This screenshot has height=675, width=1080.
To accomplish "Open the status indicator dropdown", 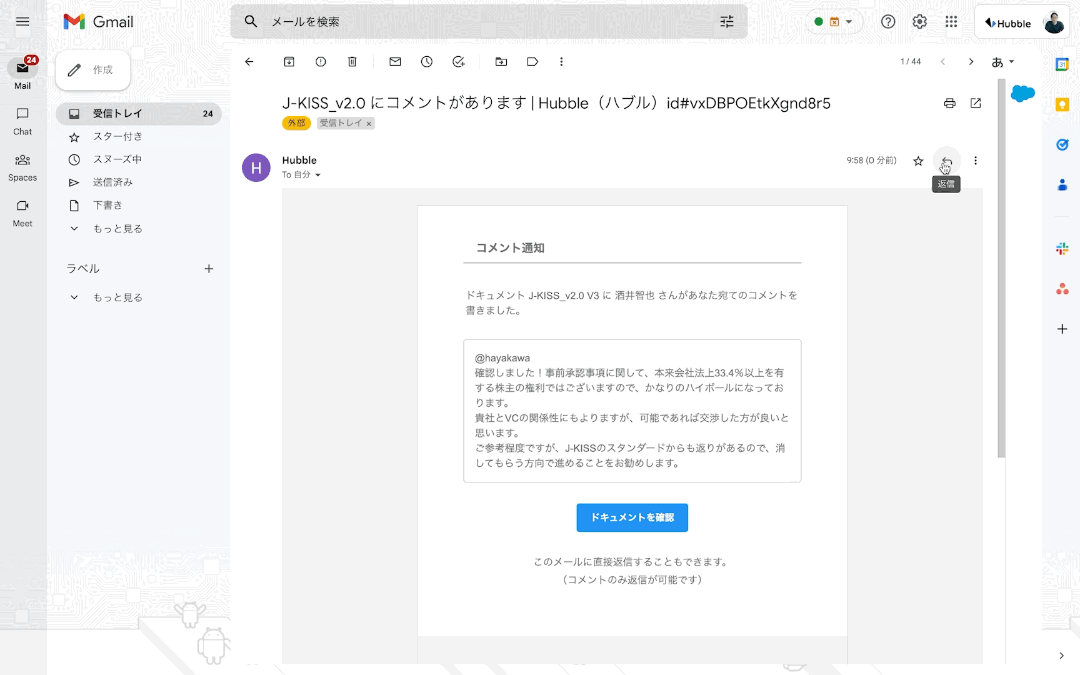I will coord(833,22).
